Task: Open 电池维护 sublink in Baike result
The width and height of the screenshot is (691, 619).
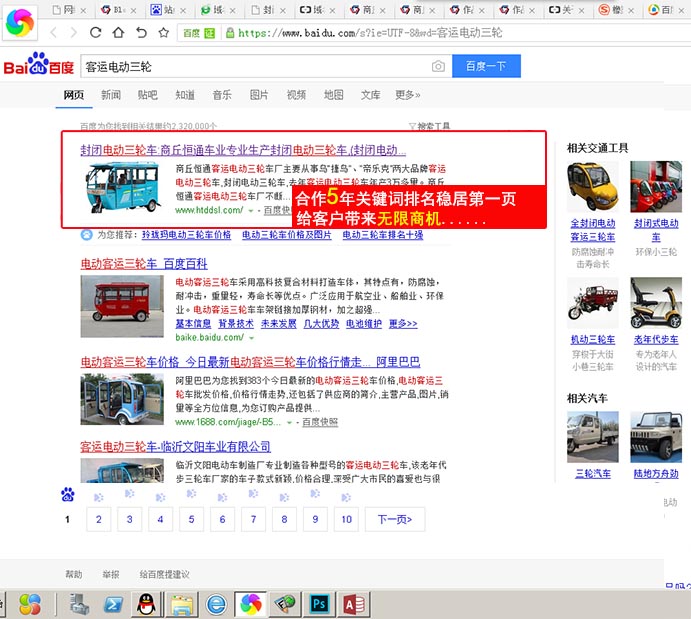Action: tap(364, 324)
